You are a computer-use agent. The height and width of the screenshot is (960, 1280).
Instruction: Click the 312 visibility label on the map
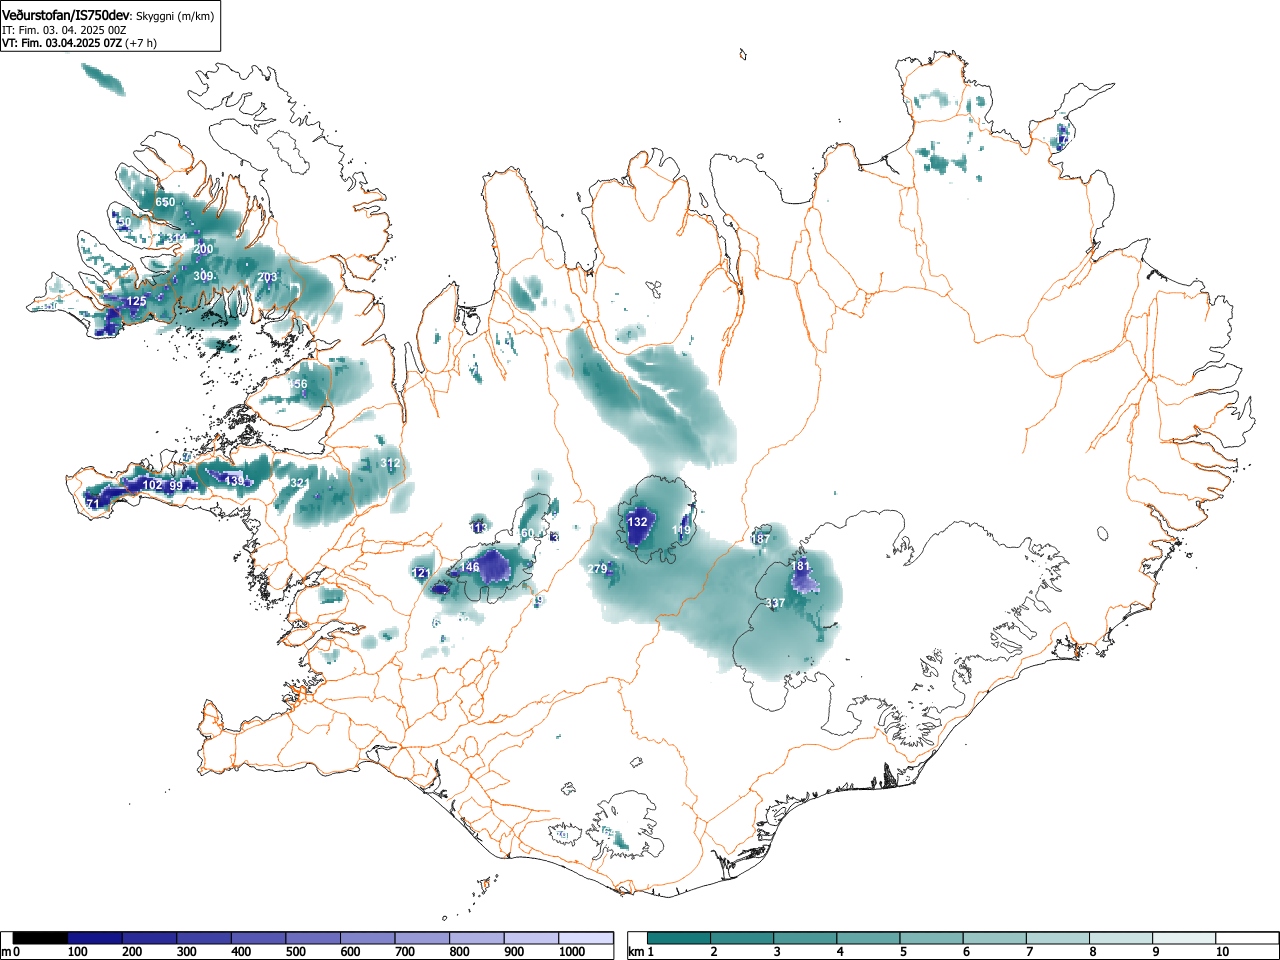pos(390,463)
